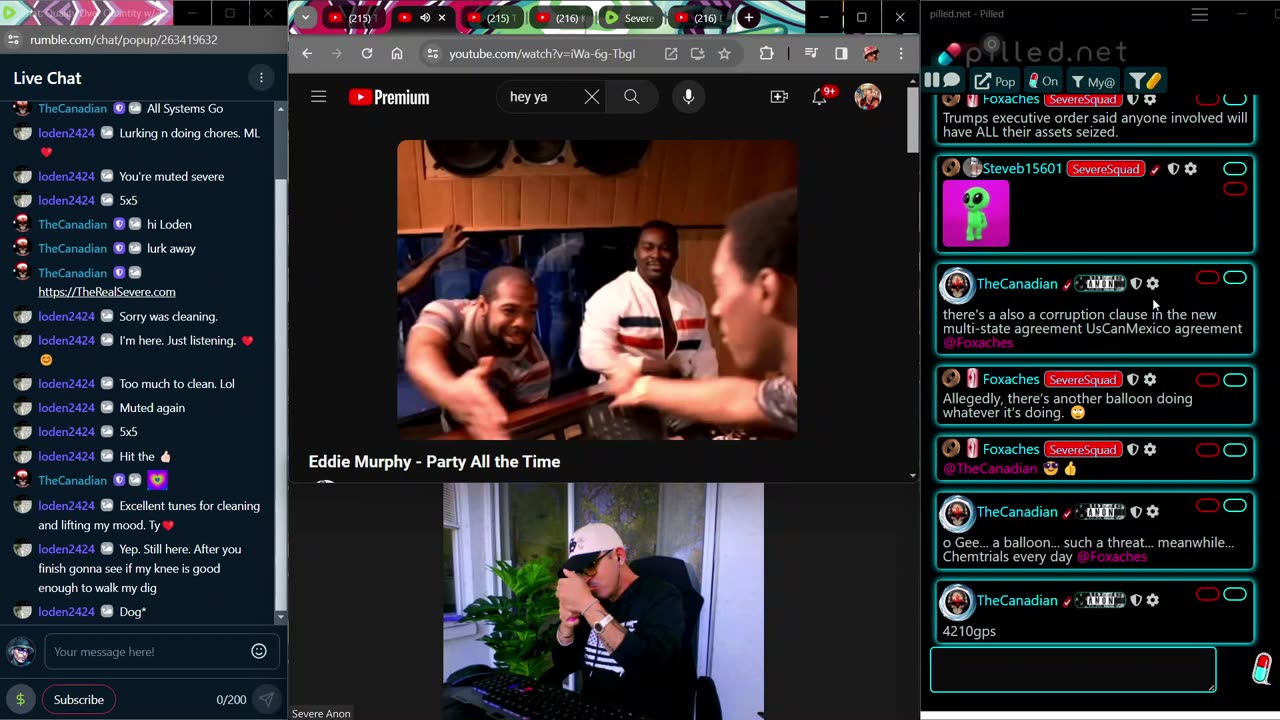Open the YouTube Create video icon
1280x720 pixels.
[x=779, y=97]
